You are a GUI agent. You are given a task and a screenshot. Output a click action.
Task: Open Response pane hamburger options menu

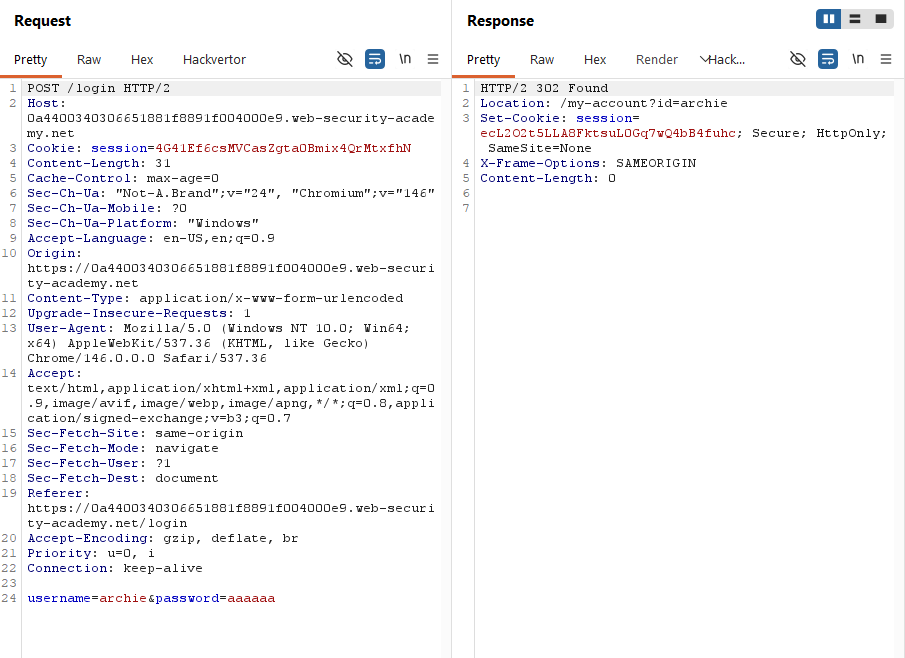coord(886,59)
